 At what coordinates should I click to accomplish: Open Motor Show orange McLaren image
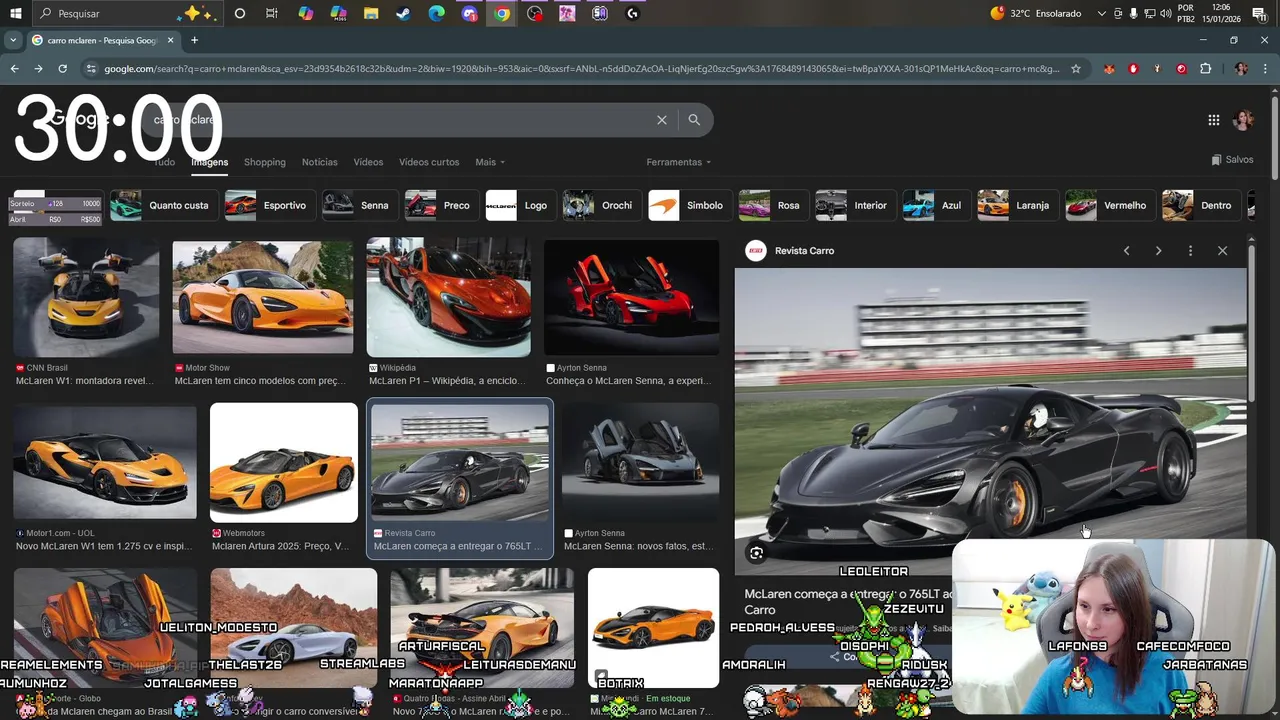click(263, 297)
